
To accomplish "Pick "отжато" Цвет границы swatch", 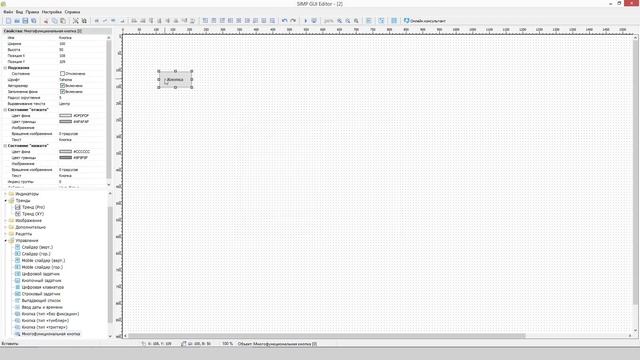I will (x=65, y=122).
